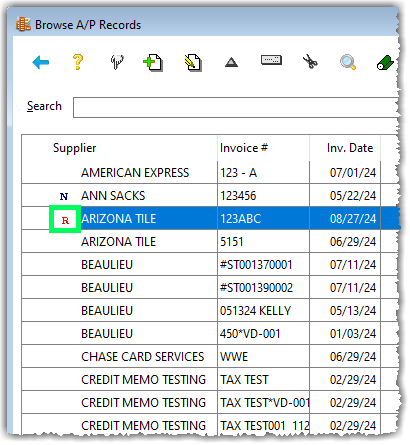
Task: Click the Browse A/P Records title bar icon
Action: click(x=23, y=25)
